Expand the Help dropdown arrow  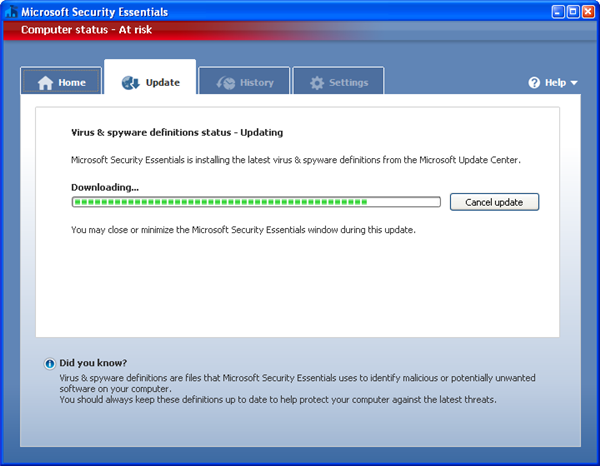[574, 83]
